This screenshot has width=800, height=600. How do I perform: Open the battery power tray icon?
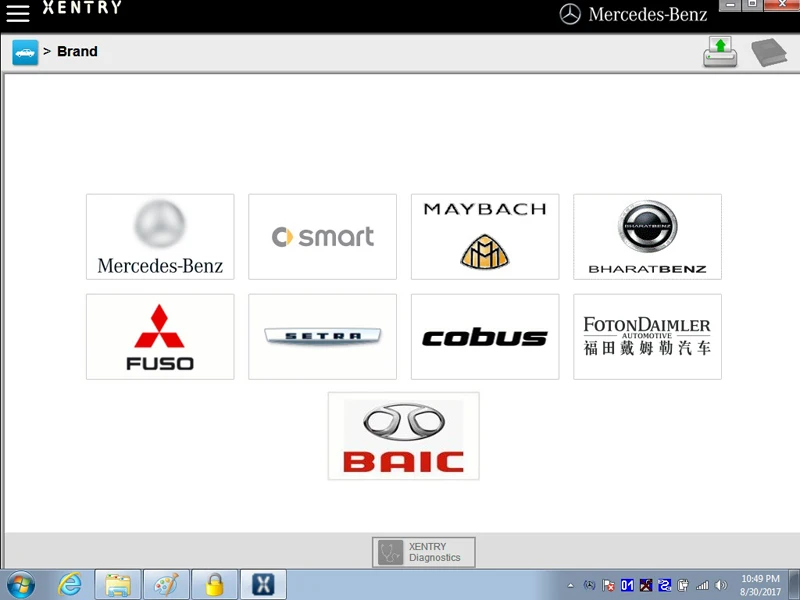click(x=683, y=585)
